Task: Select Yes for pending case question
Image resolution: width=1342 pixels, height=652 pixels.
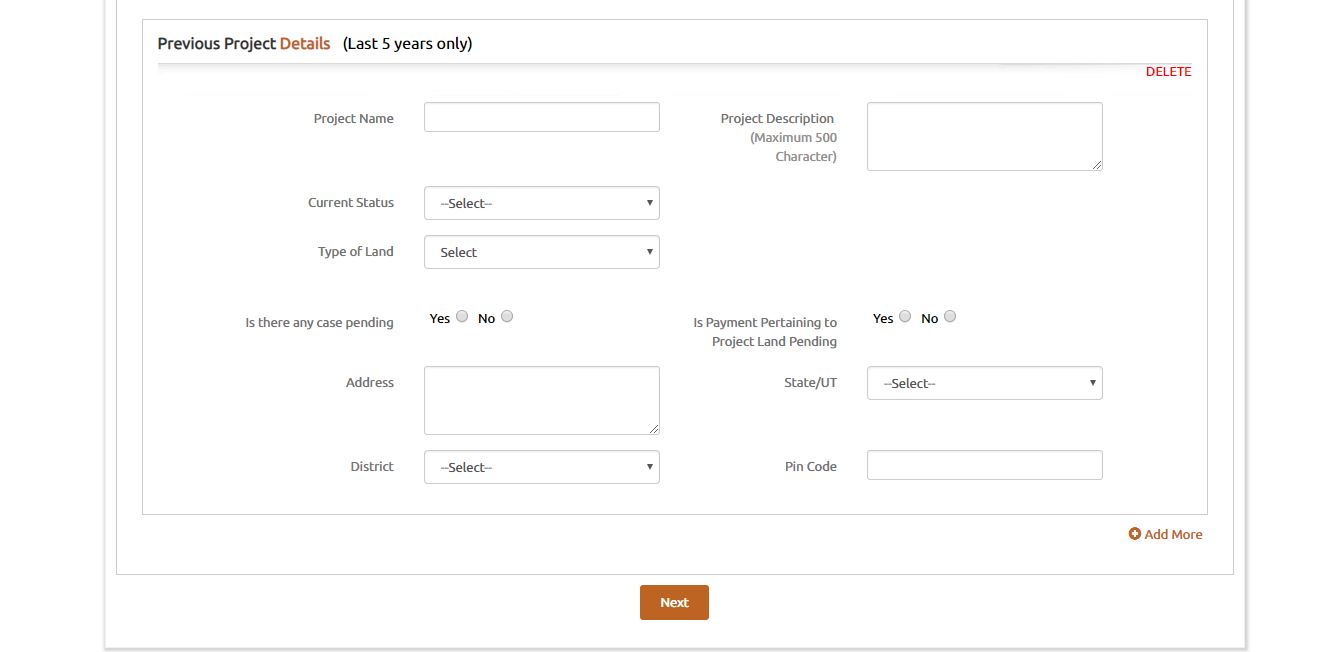Action: pyautogui.click(x=461, y=316)
